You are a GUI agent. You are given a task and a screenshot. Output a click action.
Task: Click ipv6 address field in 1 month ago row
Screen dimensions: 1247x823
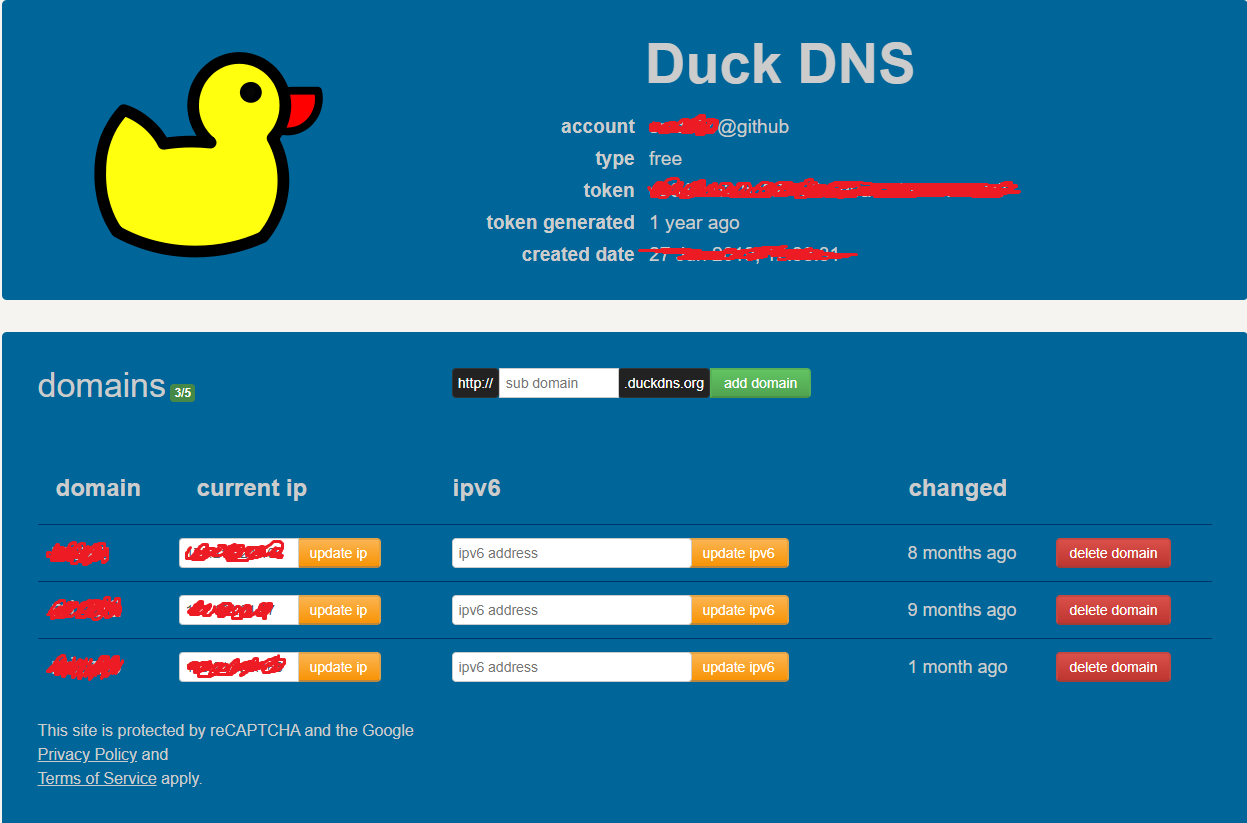[572, 667]
